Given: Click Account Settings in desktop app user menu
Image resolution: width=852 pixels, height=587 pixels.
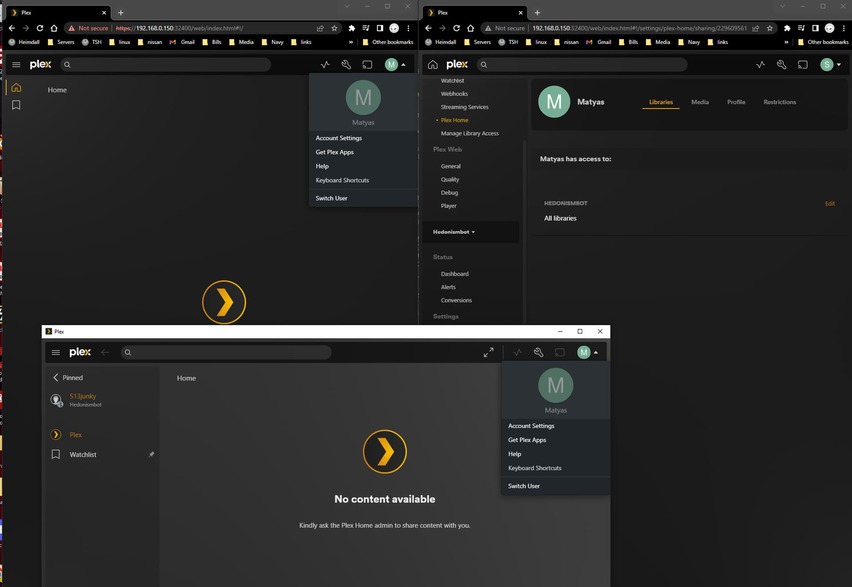Looking at the screenshot, I should point(531,426).
